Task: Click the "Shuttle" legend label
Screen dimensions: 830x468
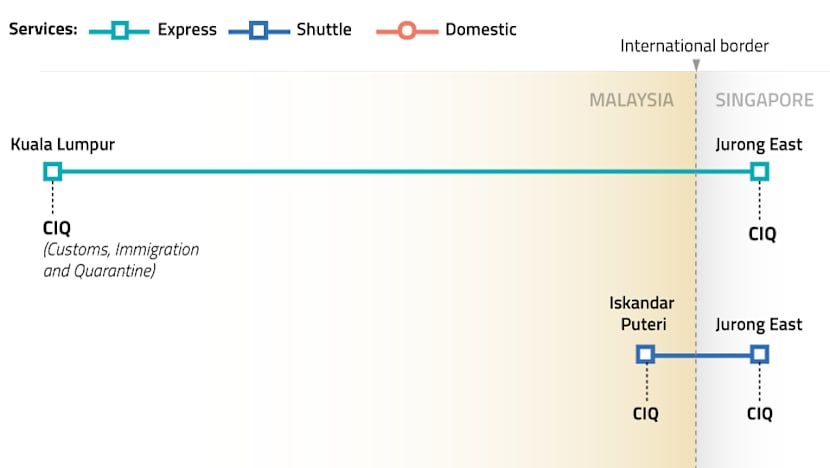Action: pyautogui.click(x=324, y=30)
